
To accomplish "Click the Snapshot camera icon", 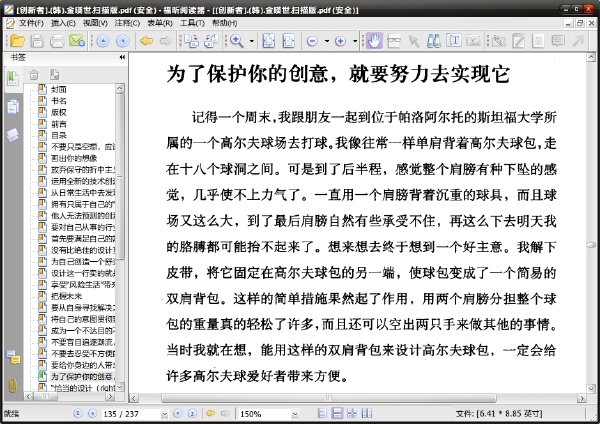I will (x=473, y=41).
